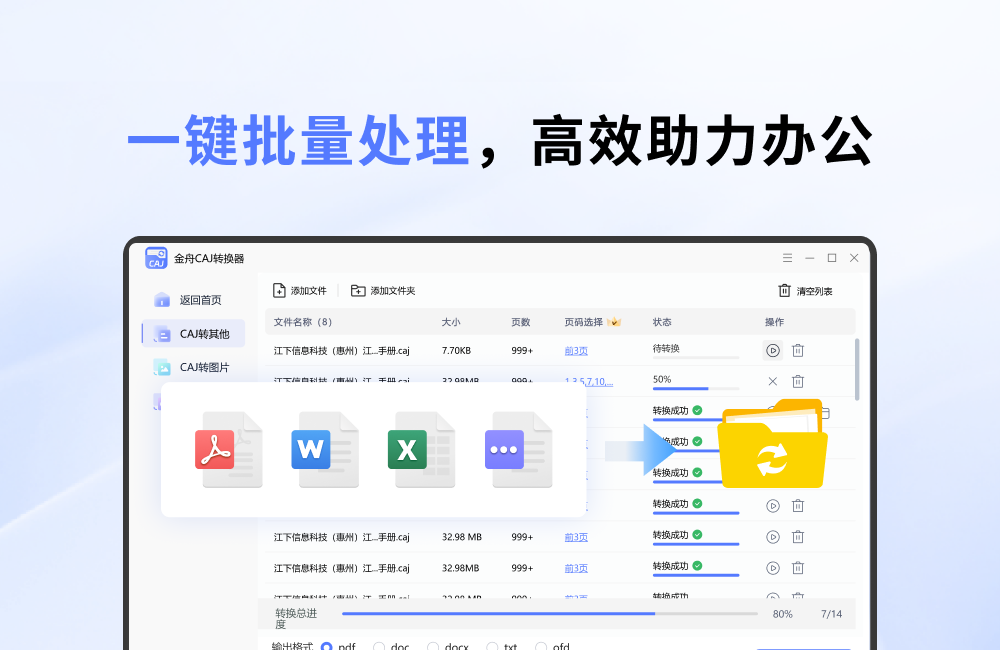Select doc as output format
The image size is (1000, 650).
coord(380,646)
